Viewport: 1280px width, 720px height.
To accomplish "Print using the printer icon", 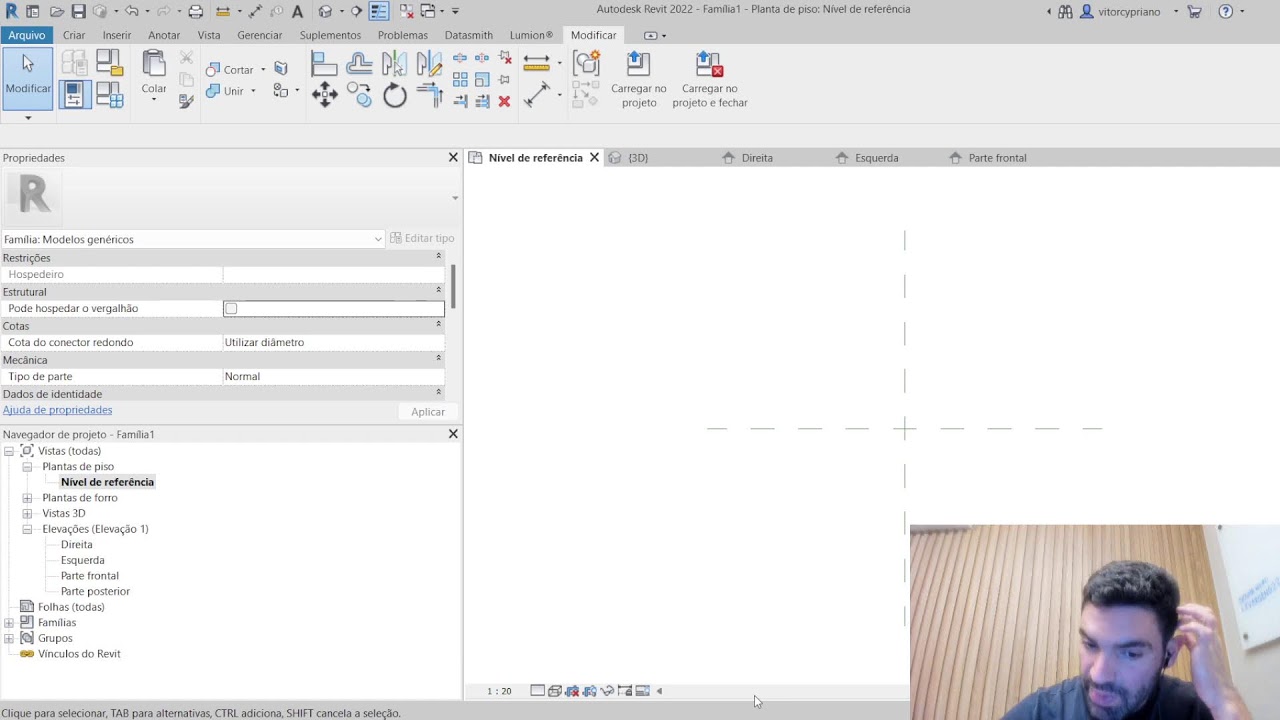I will tap(196, 11).
